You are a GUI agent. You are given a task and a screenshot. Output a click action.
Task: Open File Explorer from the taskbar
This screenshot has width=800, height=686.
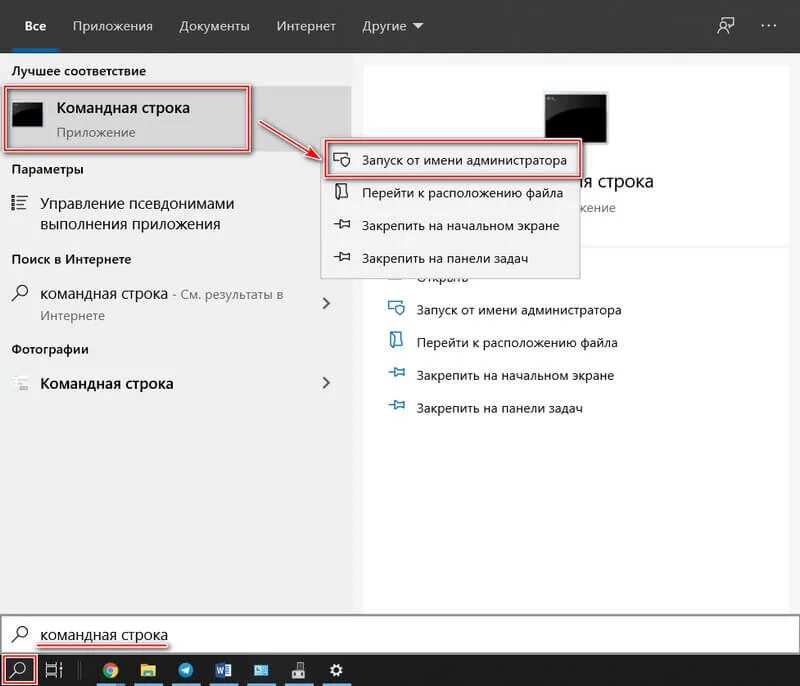[148, 670]
